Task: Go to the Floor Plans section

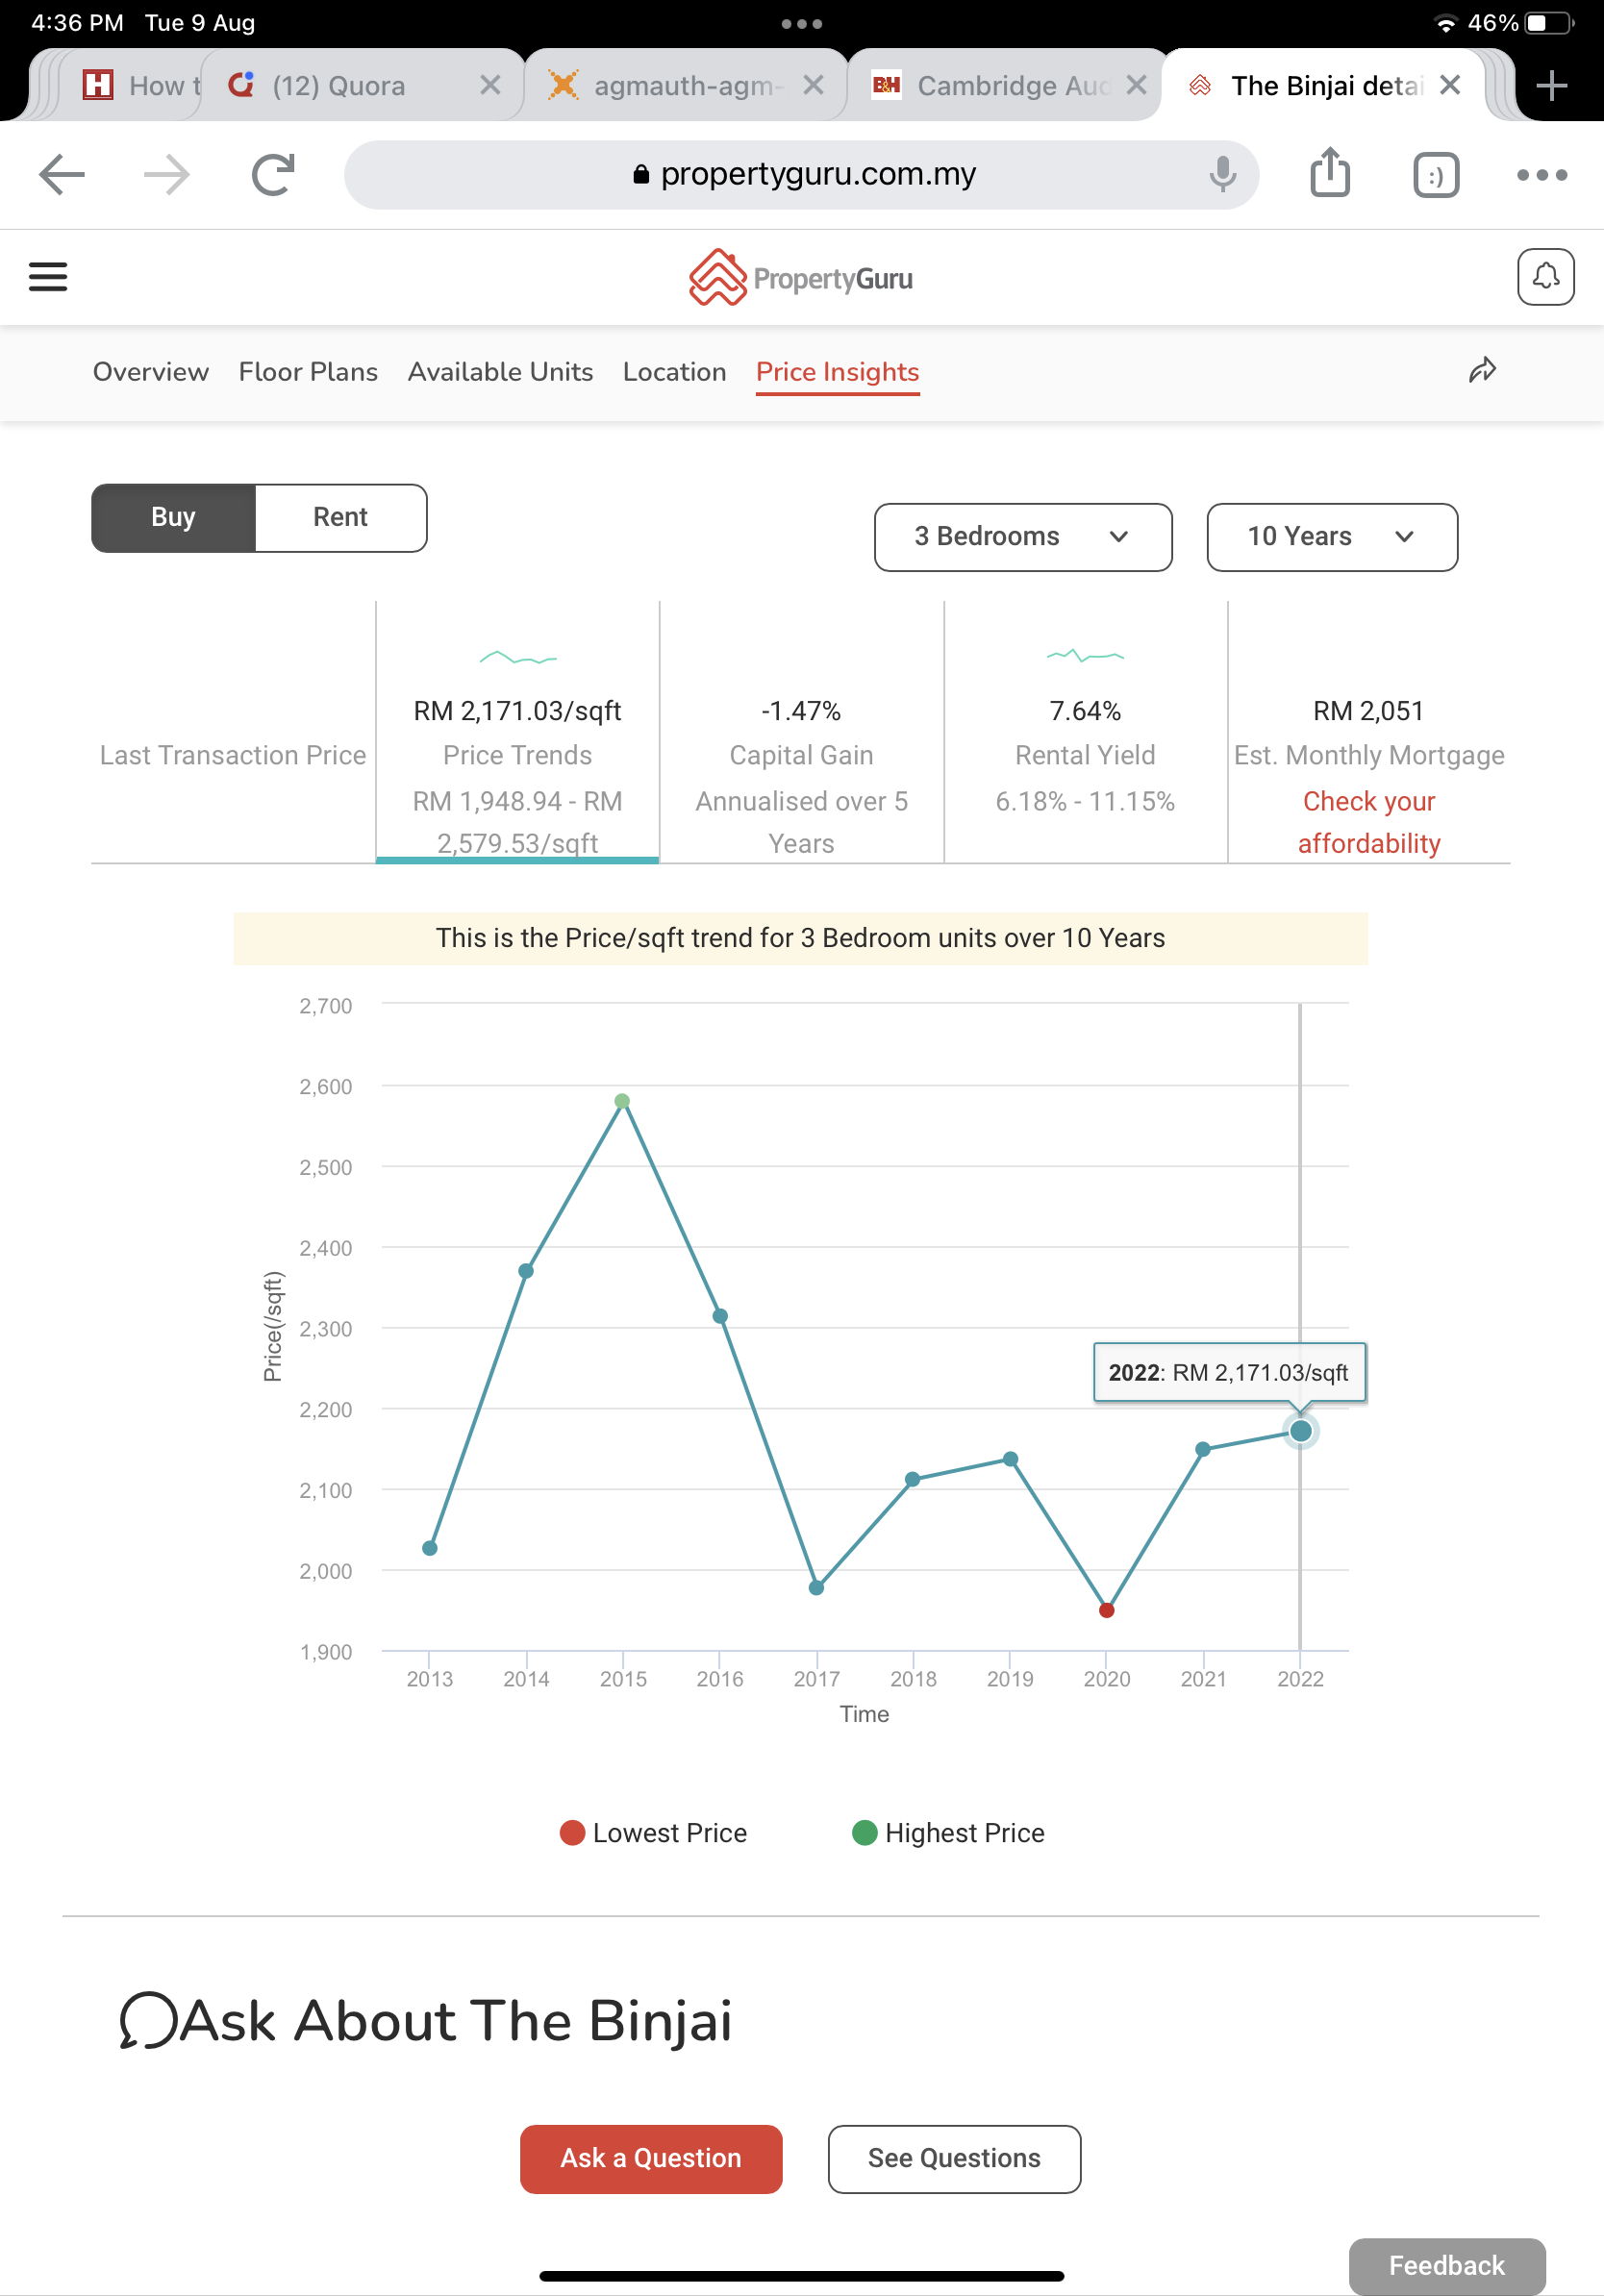Action: (x=308, y=372)
